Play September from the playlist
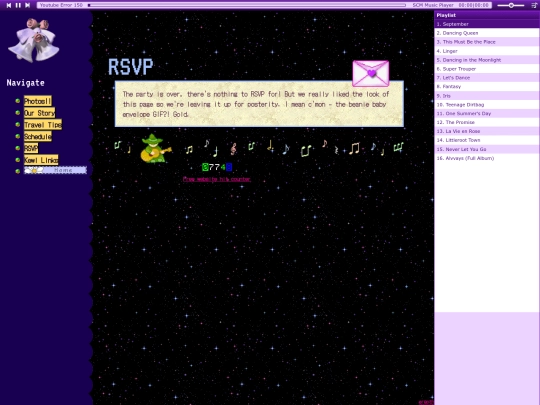The height and width of the screenshot is (405, 540). [x=487, y=24]
